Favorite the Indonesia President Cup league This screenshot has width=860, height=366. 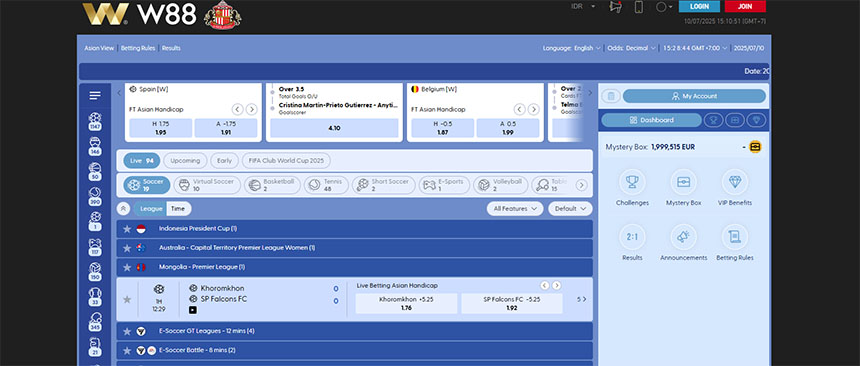(127, 229)
